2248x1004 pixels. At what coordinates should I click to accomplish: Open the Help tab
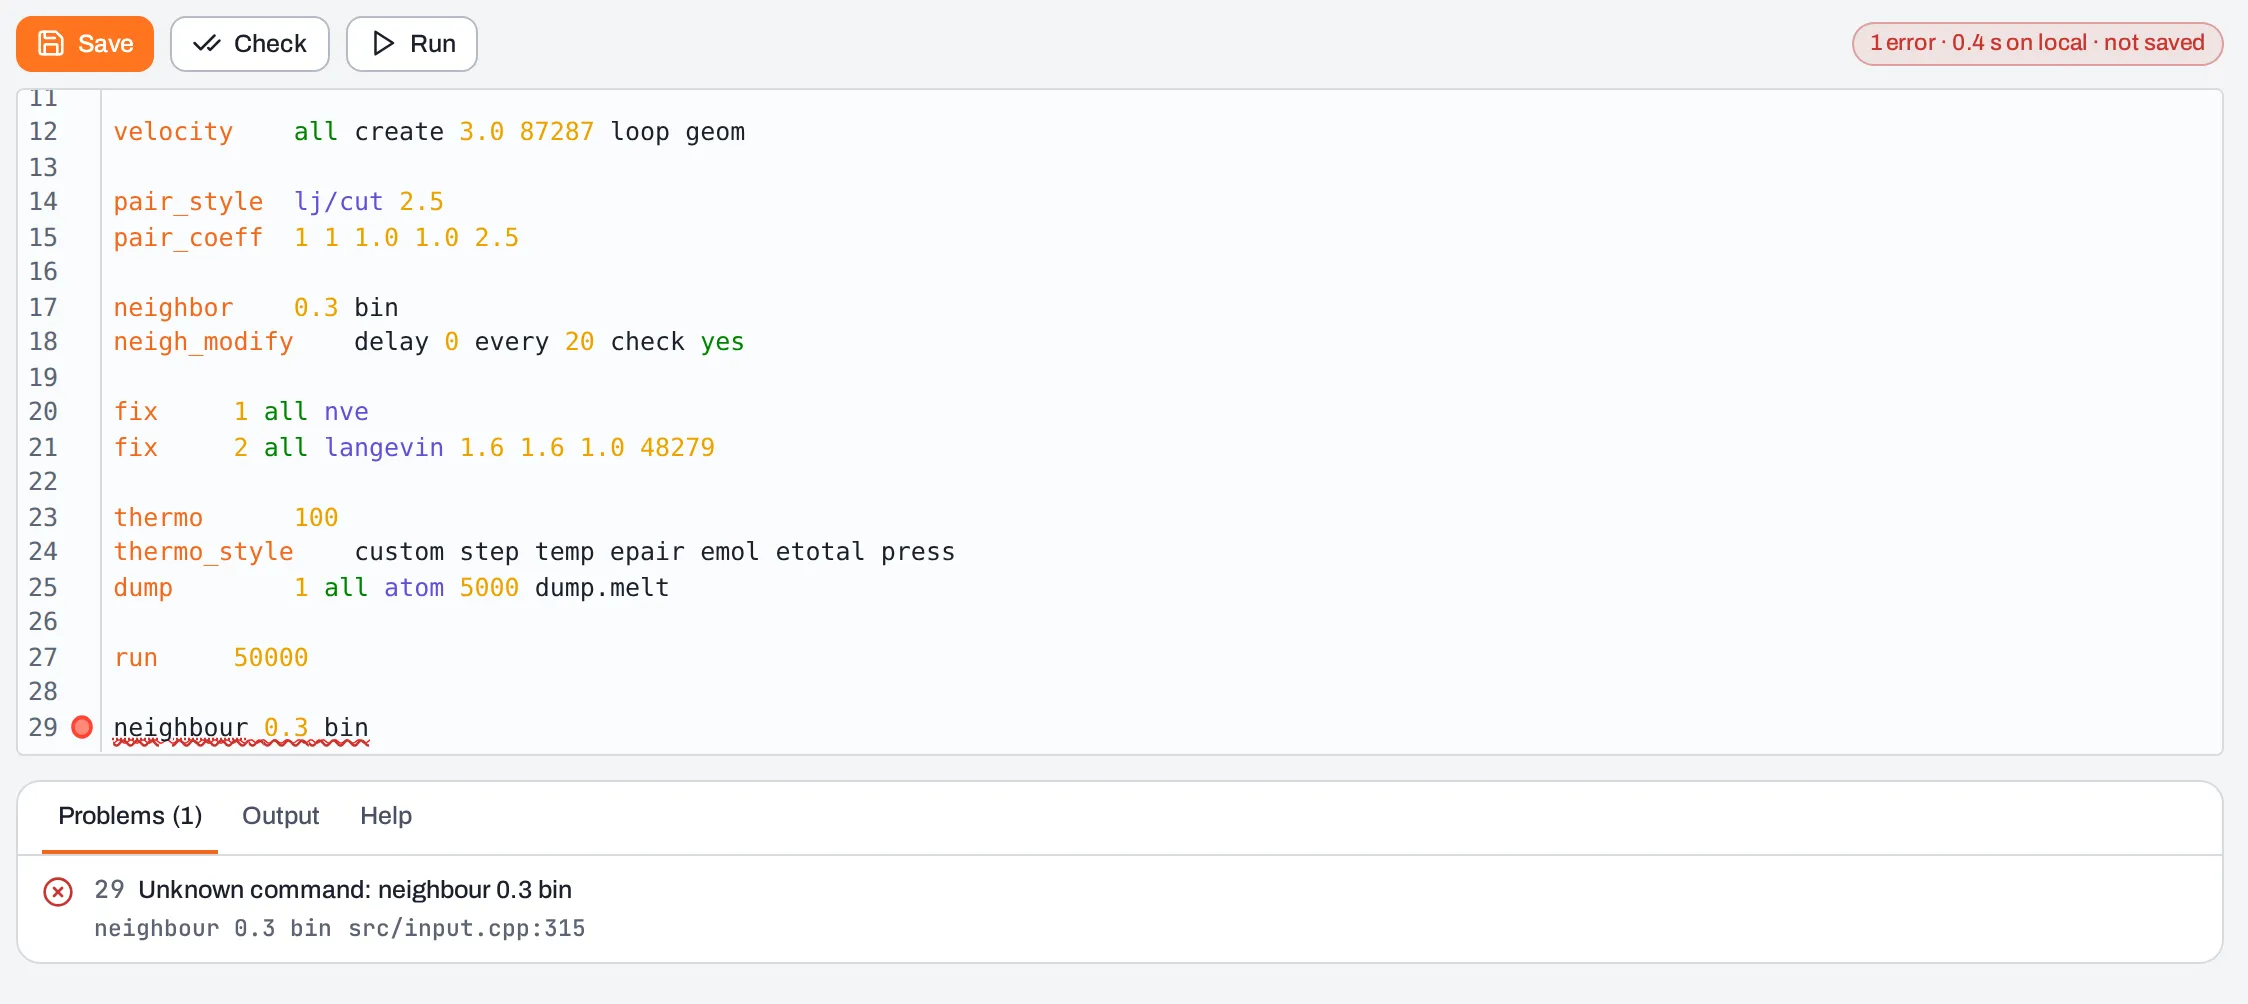(x=386, y=816)
